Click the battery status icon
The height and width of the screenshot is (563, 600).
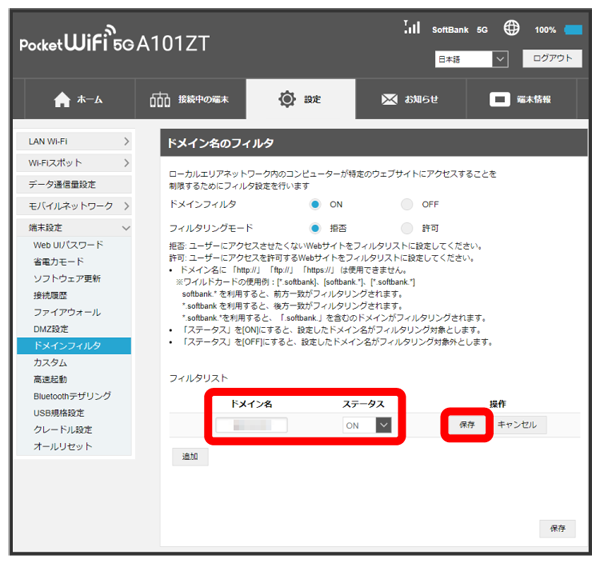[x=573, y=30]
